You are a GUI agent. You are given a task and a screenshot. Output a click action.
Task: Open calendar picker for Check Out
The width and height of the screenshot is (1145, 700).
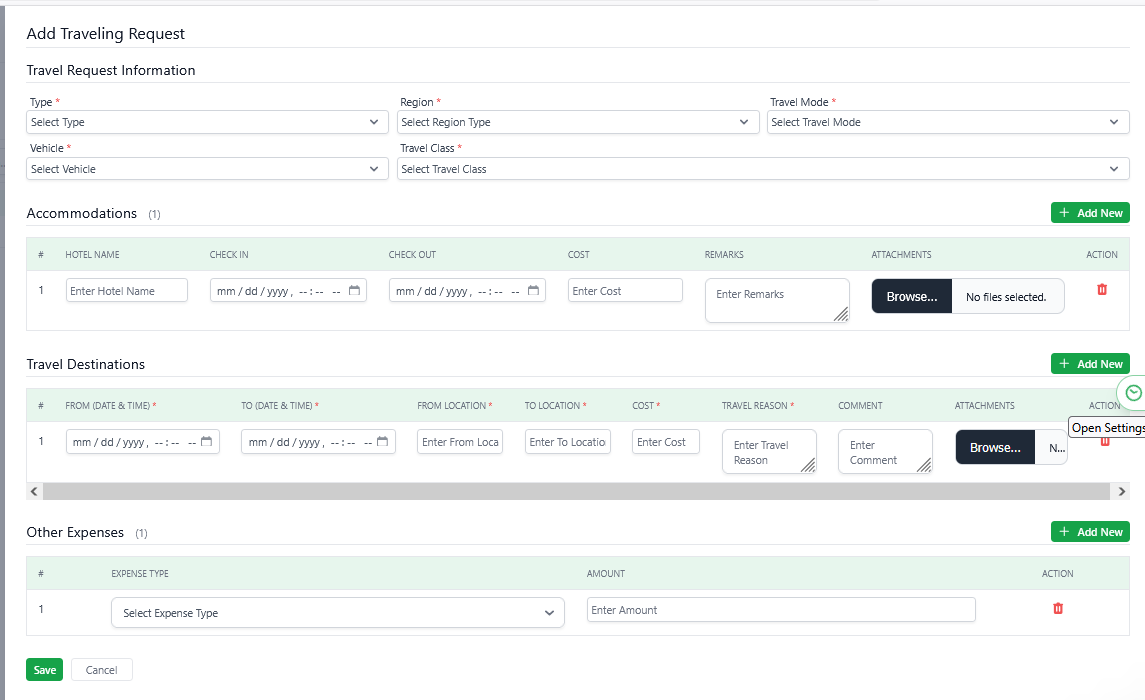click(533, 291)
